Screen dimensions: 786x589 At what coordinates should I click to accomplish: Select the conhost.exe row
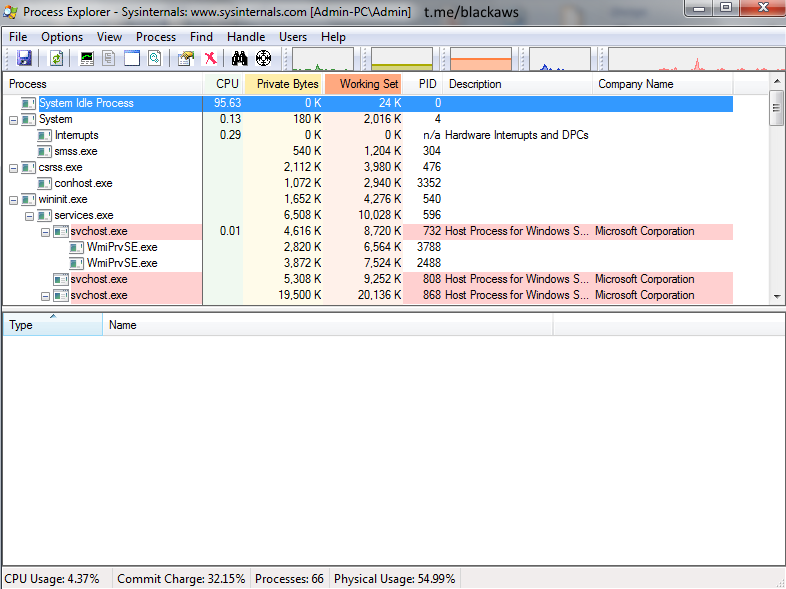click(368, 183)
